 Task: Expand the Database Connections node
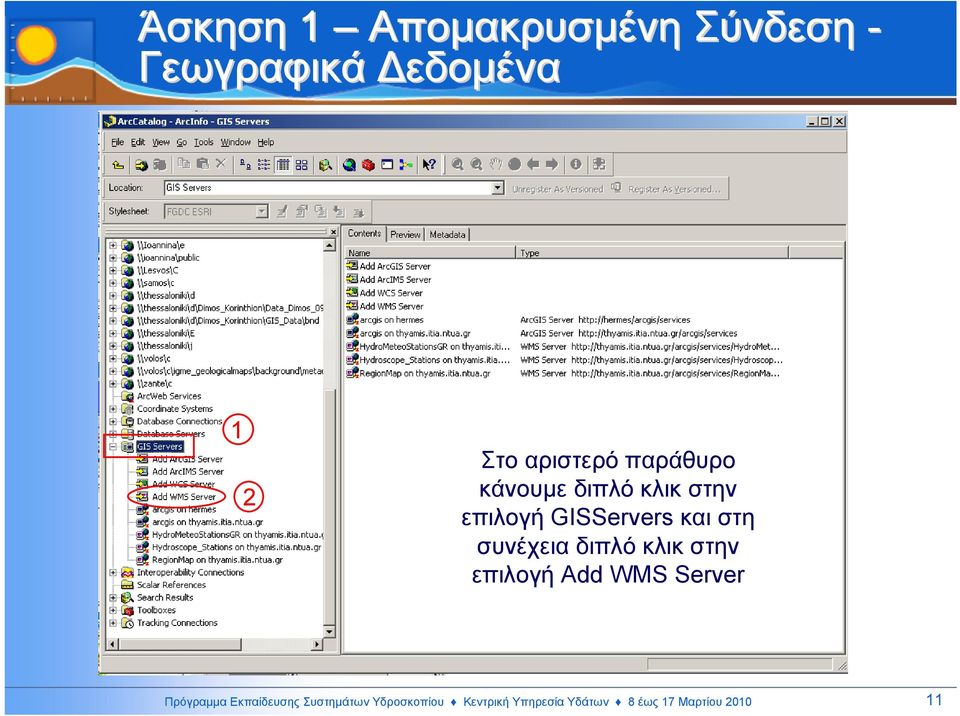coord(113,421)
